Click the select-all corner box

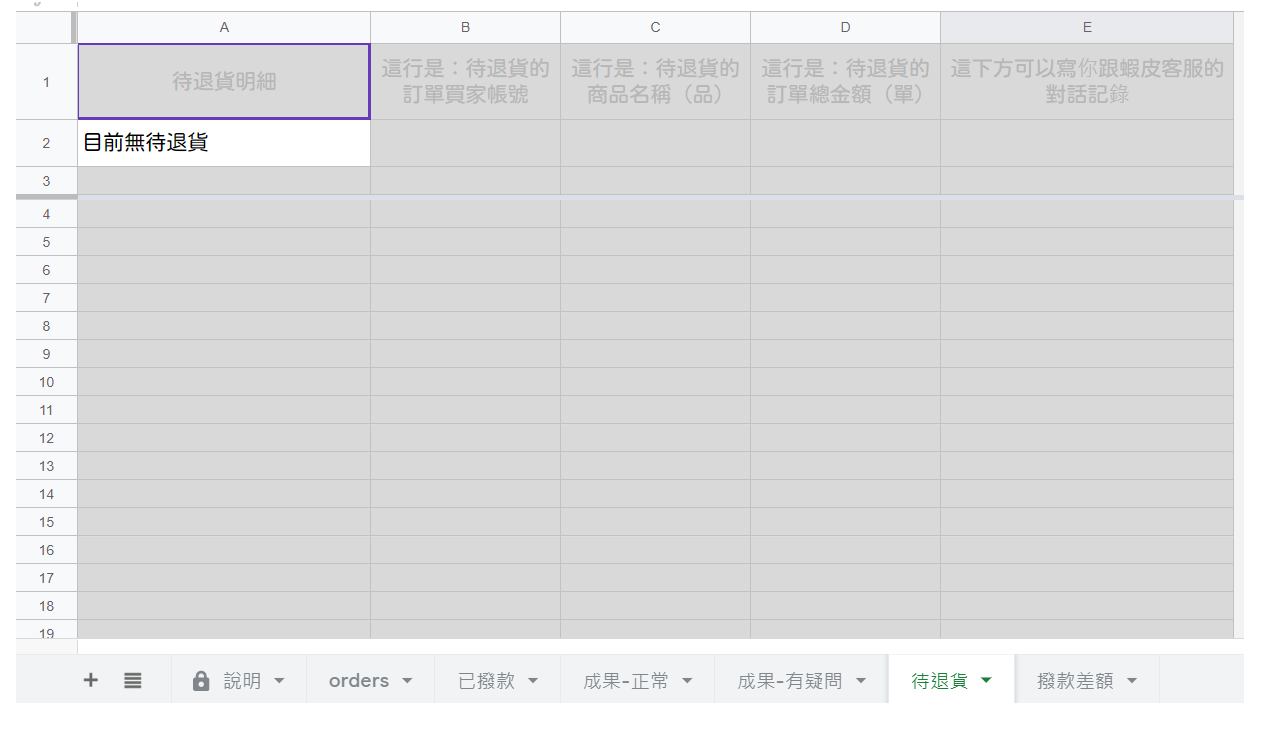tap(46, 28)
